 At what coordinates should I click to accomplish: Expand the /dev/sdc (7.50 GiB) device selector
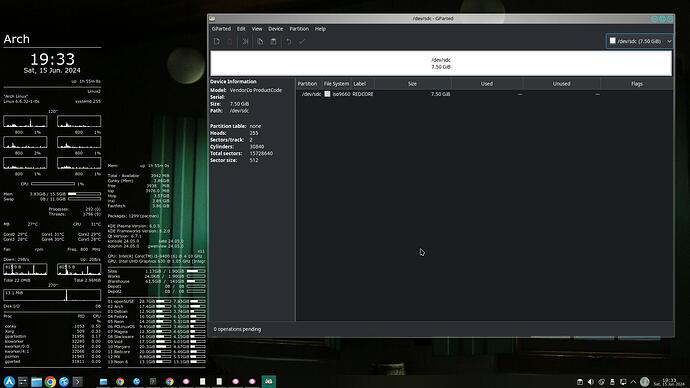click(x=639, y=41)
